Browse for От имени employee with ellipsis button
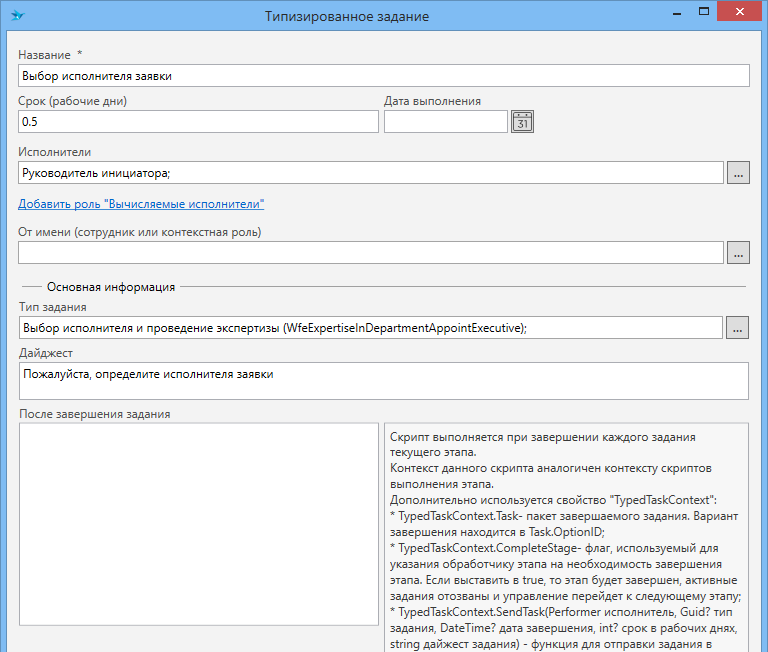 click(x=737, y=253)
